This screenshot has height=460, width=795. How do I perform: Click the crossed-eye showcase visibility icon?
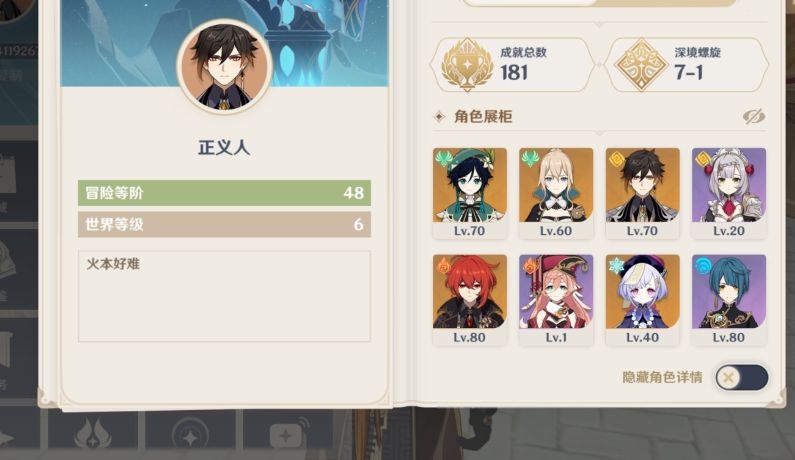click(754, 117)
